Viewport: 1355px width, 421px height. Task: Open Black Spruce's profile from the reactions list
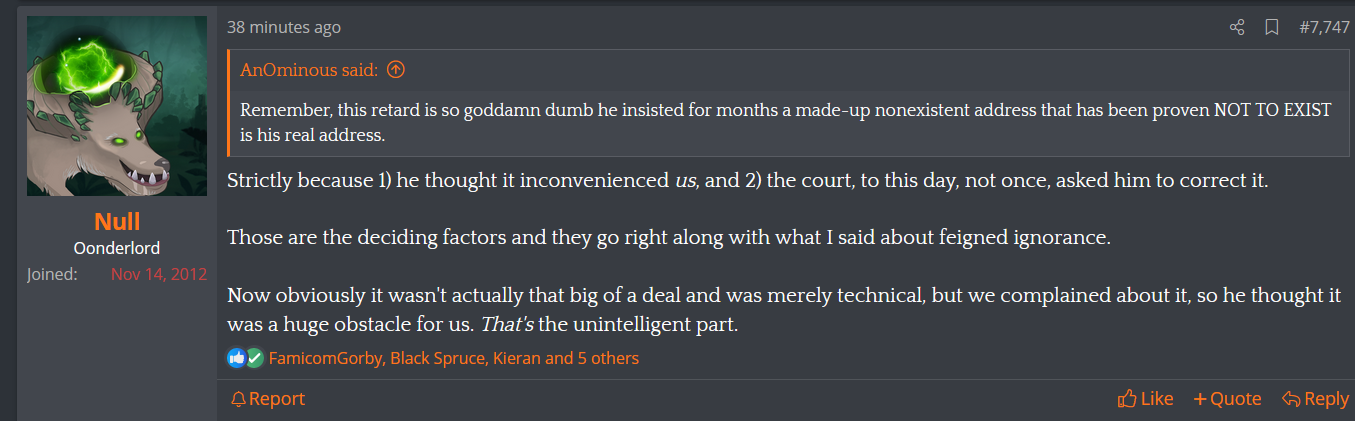point(437,358)
